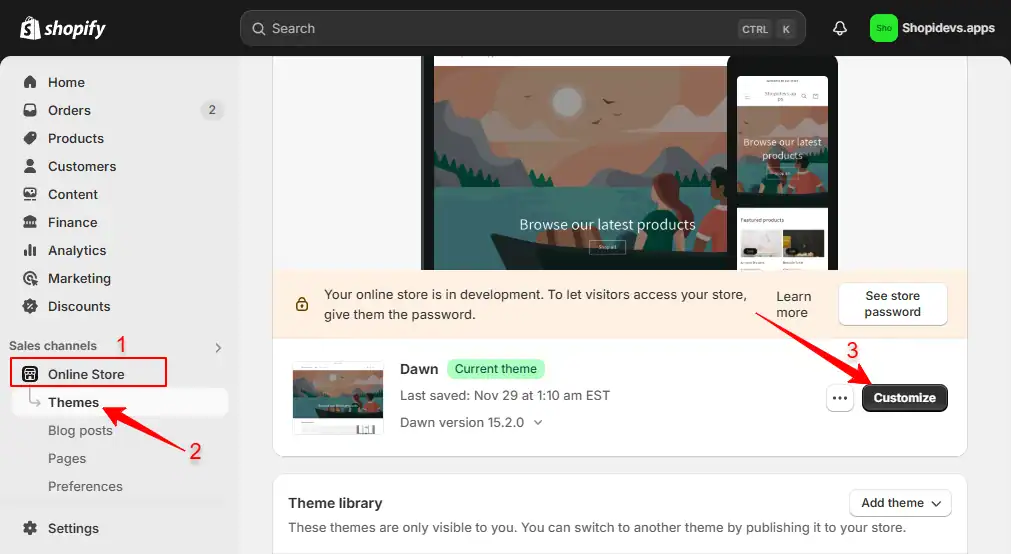Image resolution: width=1011 pixels, height=554 pixels.
Task: Focus the Search input field
Action: coord(522,28)
